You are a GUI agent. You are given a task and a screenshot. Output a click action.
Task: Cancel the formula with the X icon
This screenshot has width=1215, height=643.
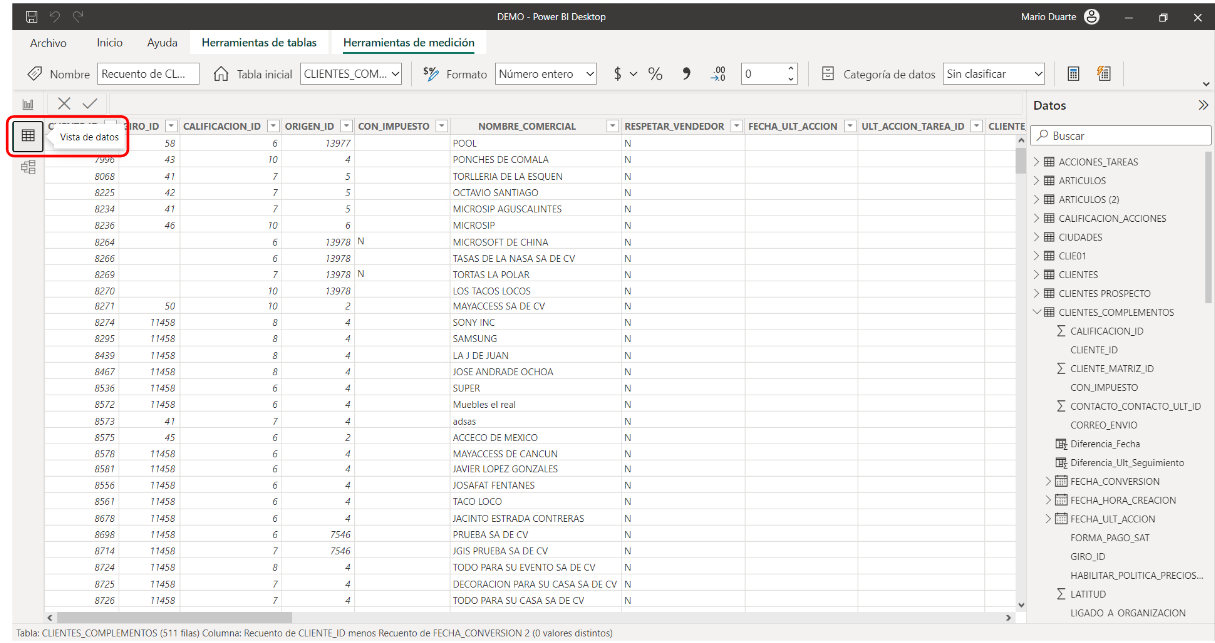(64, 103)
